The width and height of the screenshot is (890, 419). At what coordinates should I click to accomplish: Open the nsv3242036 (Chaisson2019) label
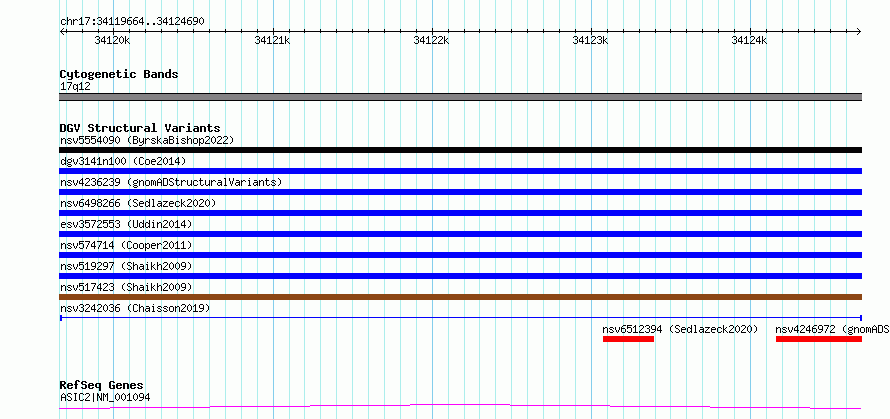coord(135,308)
